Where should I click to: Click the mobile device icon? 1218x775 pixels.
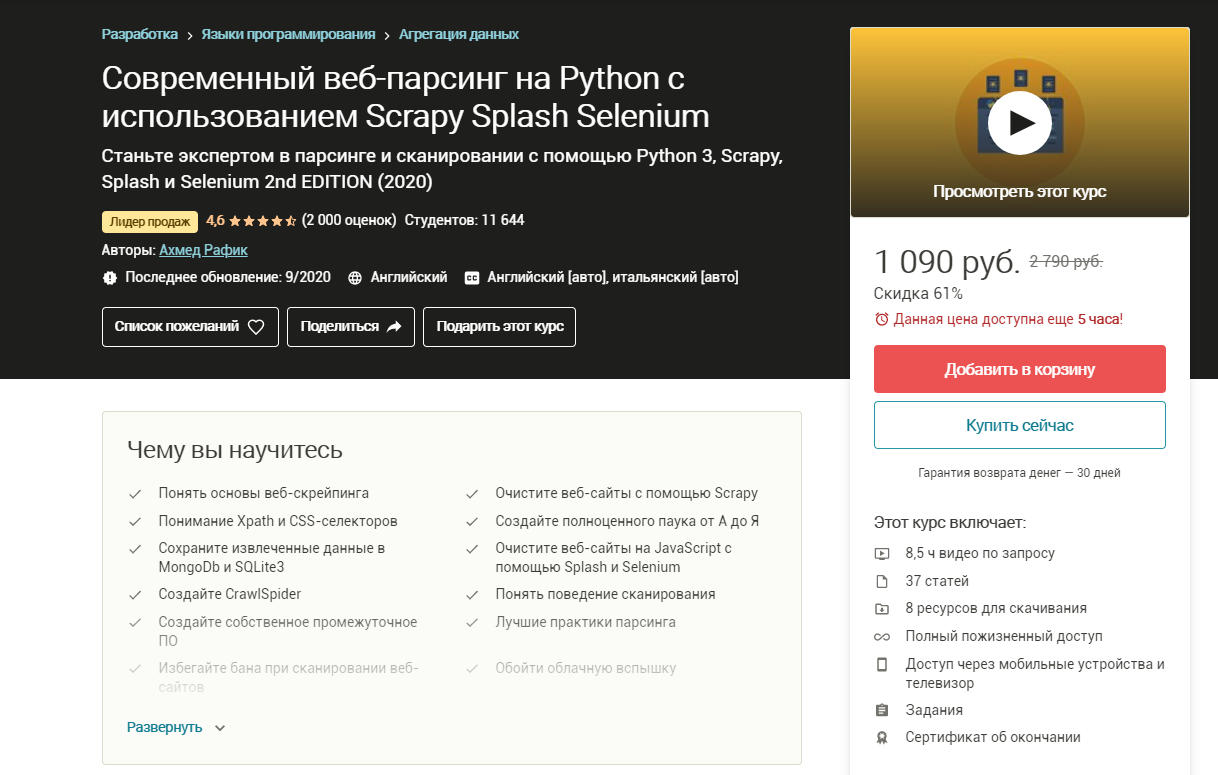tap(881, 664)
